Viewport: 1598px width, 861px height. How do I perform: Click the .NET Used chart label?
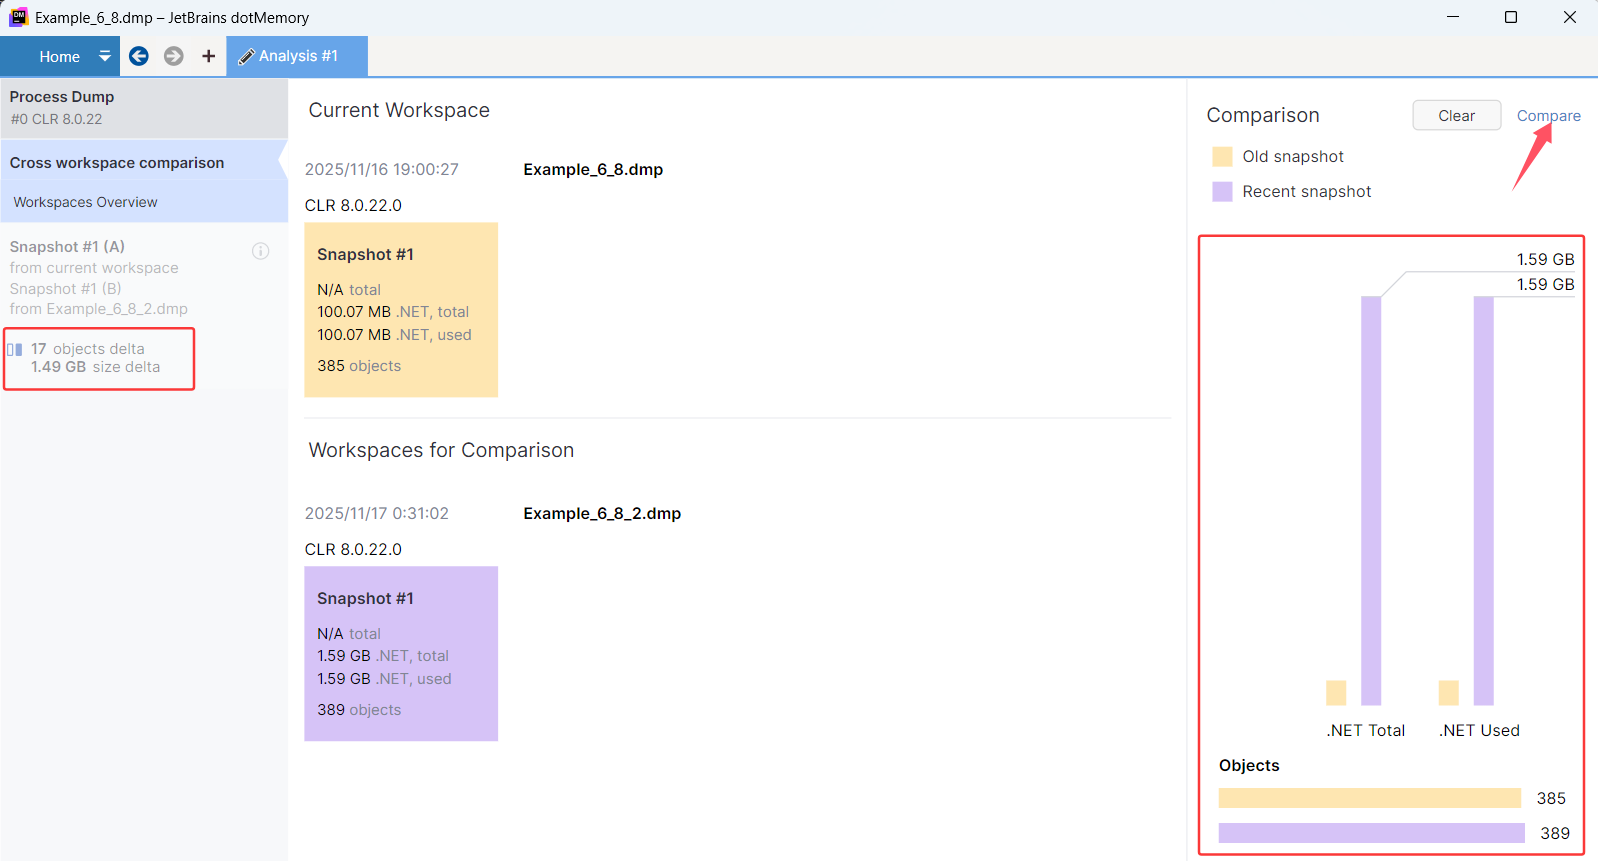pos(1479,730)
